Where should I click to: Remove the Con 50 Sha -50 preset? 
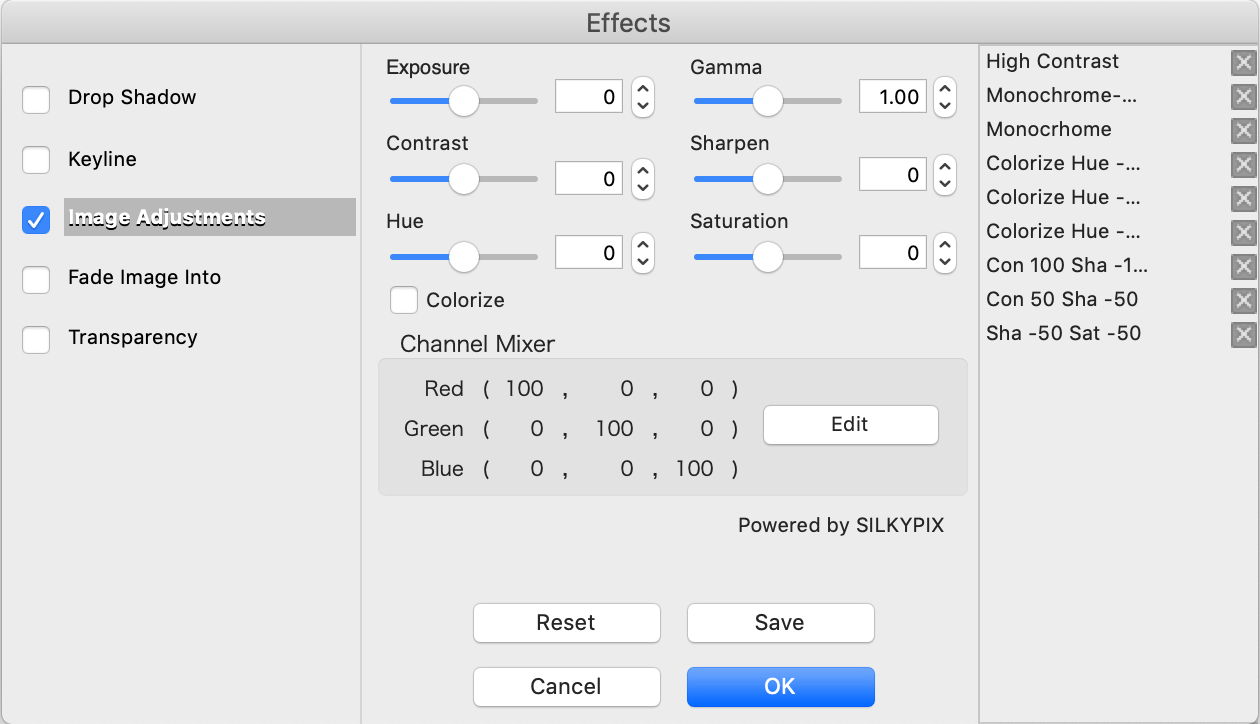(1243, 300)
